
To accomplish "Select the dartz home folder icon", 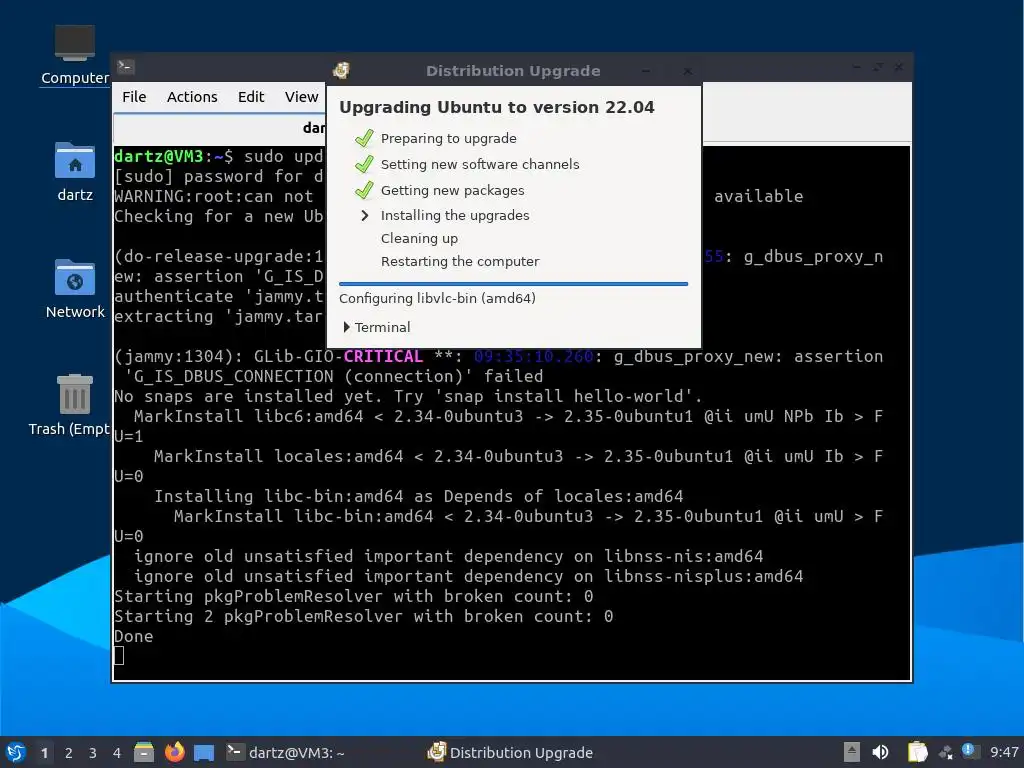I will coord(74,172).
